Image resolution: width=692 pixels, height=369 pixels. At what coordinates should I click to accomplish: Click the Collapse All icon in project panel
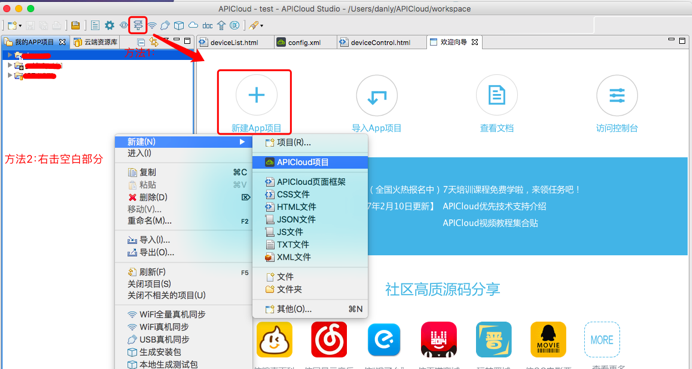[141, 42]
